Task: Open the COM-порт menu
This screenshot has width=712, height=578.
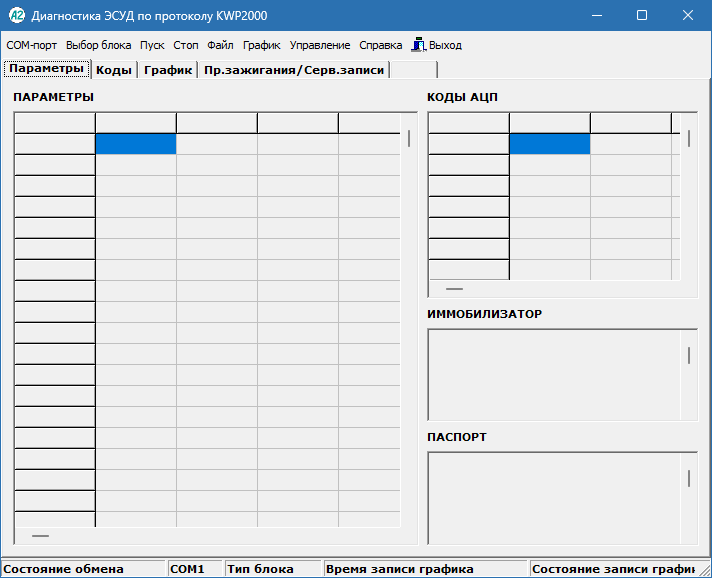Action: click(31, 45)
